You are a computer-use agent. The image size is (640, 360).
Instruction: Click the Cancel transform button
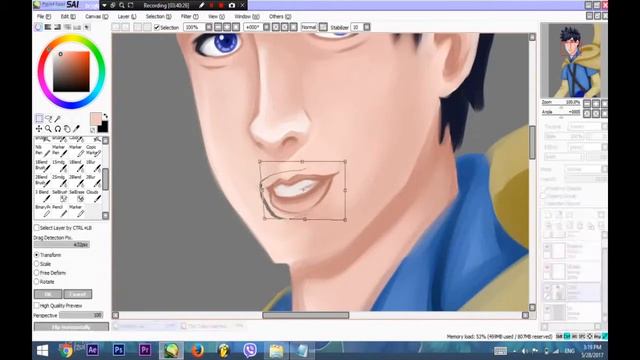(78, 294)
